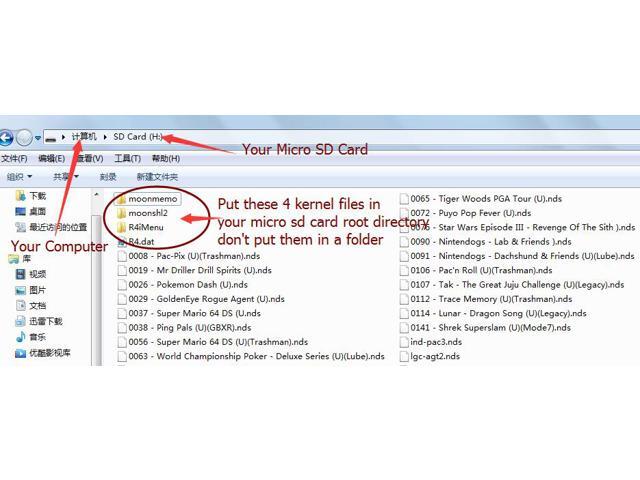This screenshot has width=640, height=480.
Task: Select file icon of 0063 - World Championship Poker
Action: coord(122,356)
